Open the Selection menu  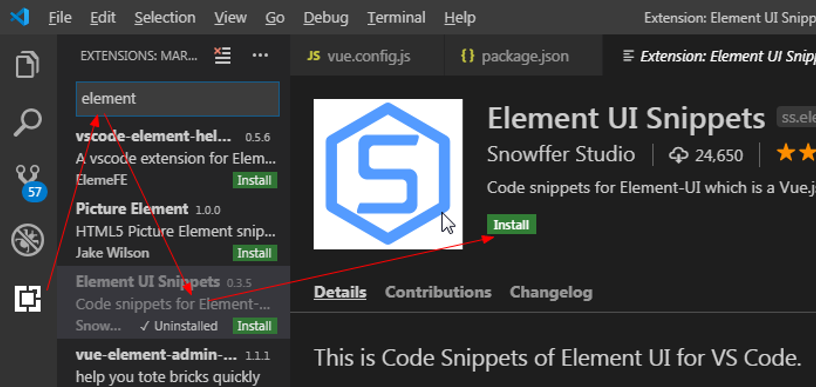[165, 18]
